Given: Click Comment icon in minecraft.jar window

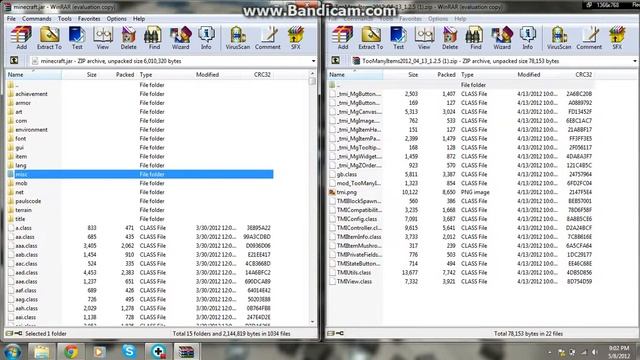Looking at the screenshot, I should tap(268, 38).
